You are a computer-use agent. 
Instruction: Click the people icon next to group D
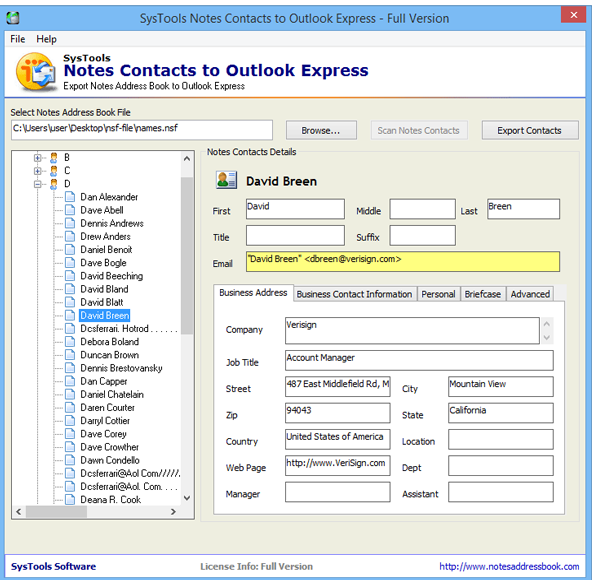coord(54,184)
